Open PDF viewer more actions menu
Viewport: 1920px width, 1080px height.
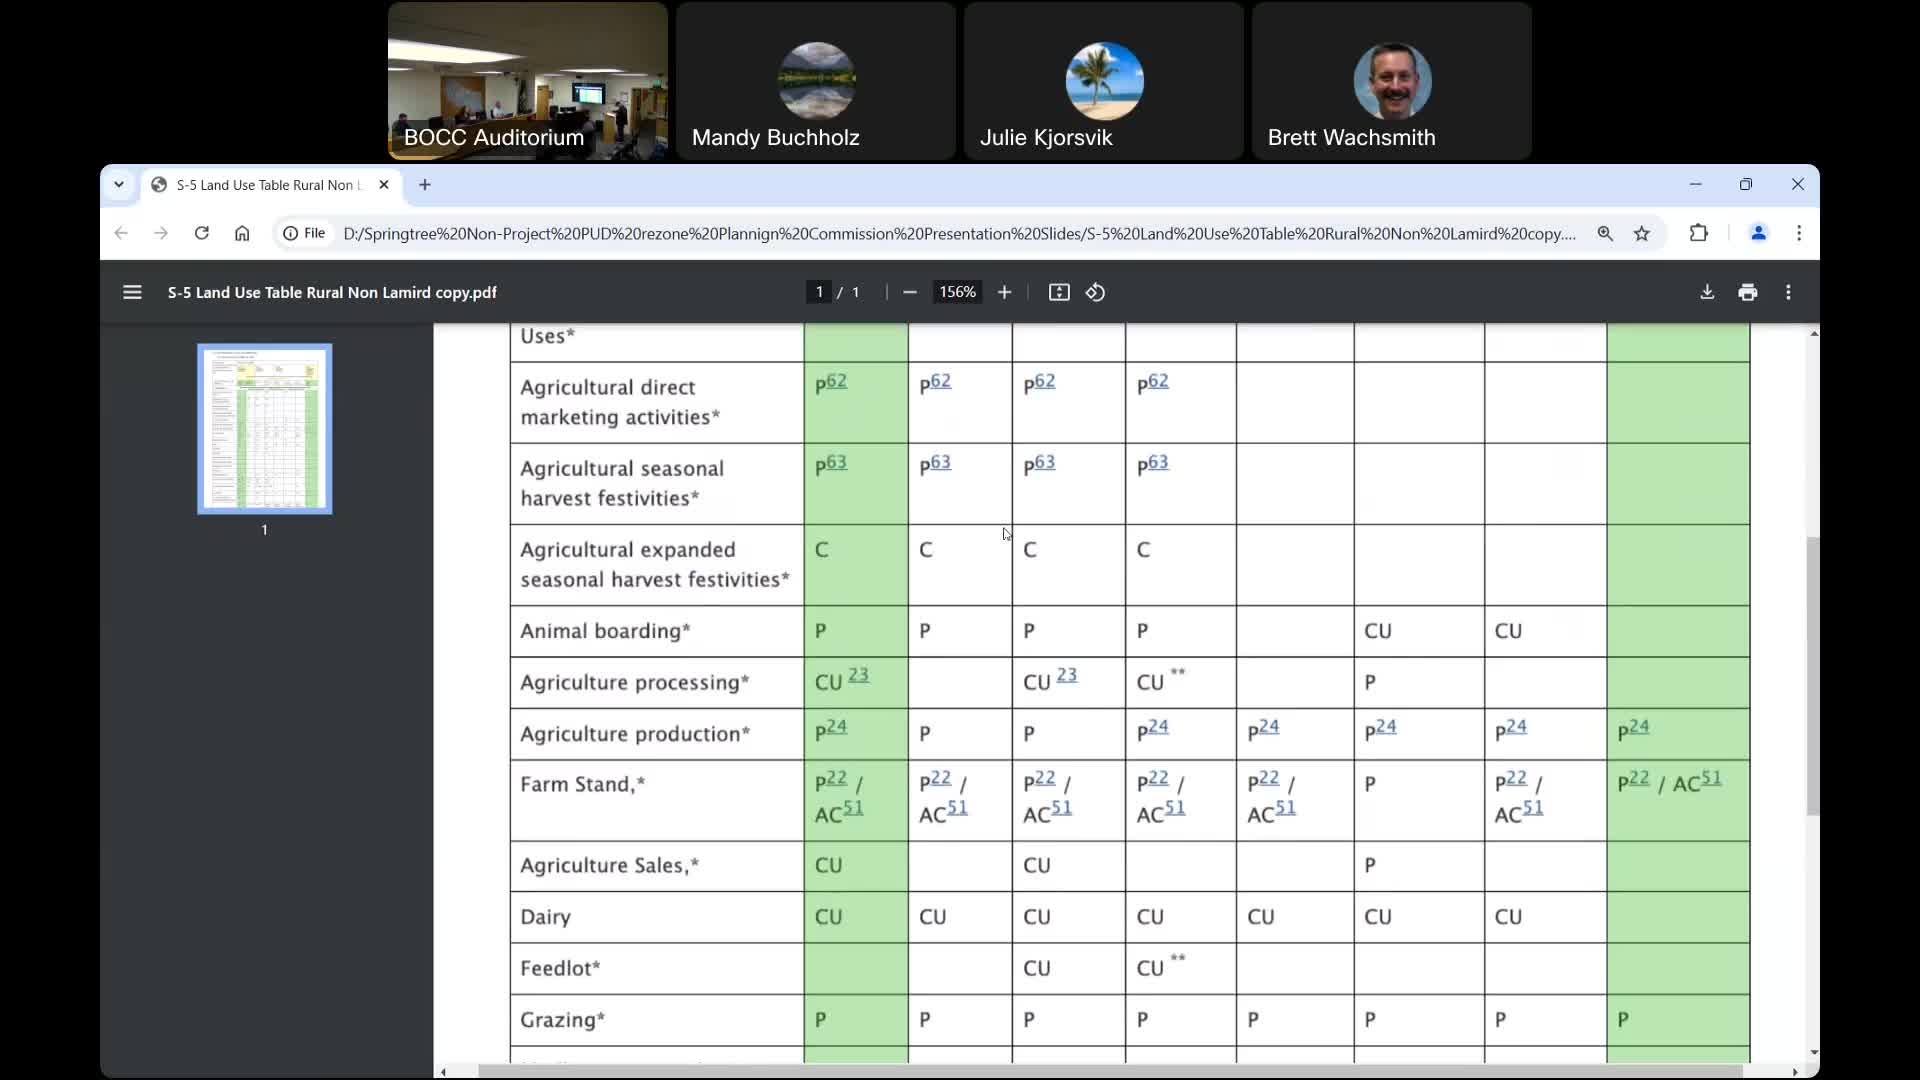click(x=1789, y=292)
